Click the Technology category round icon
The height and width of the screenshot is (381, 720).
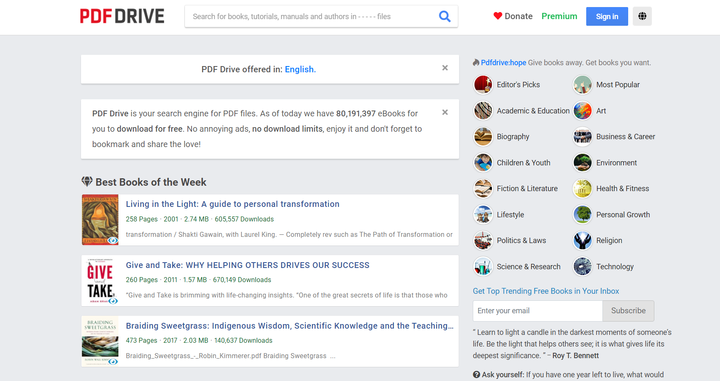582,267
